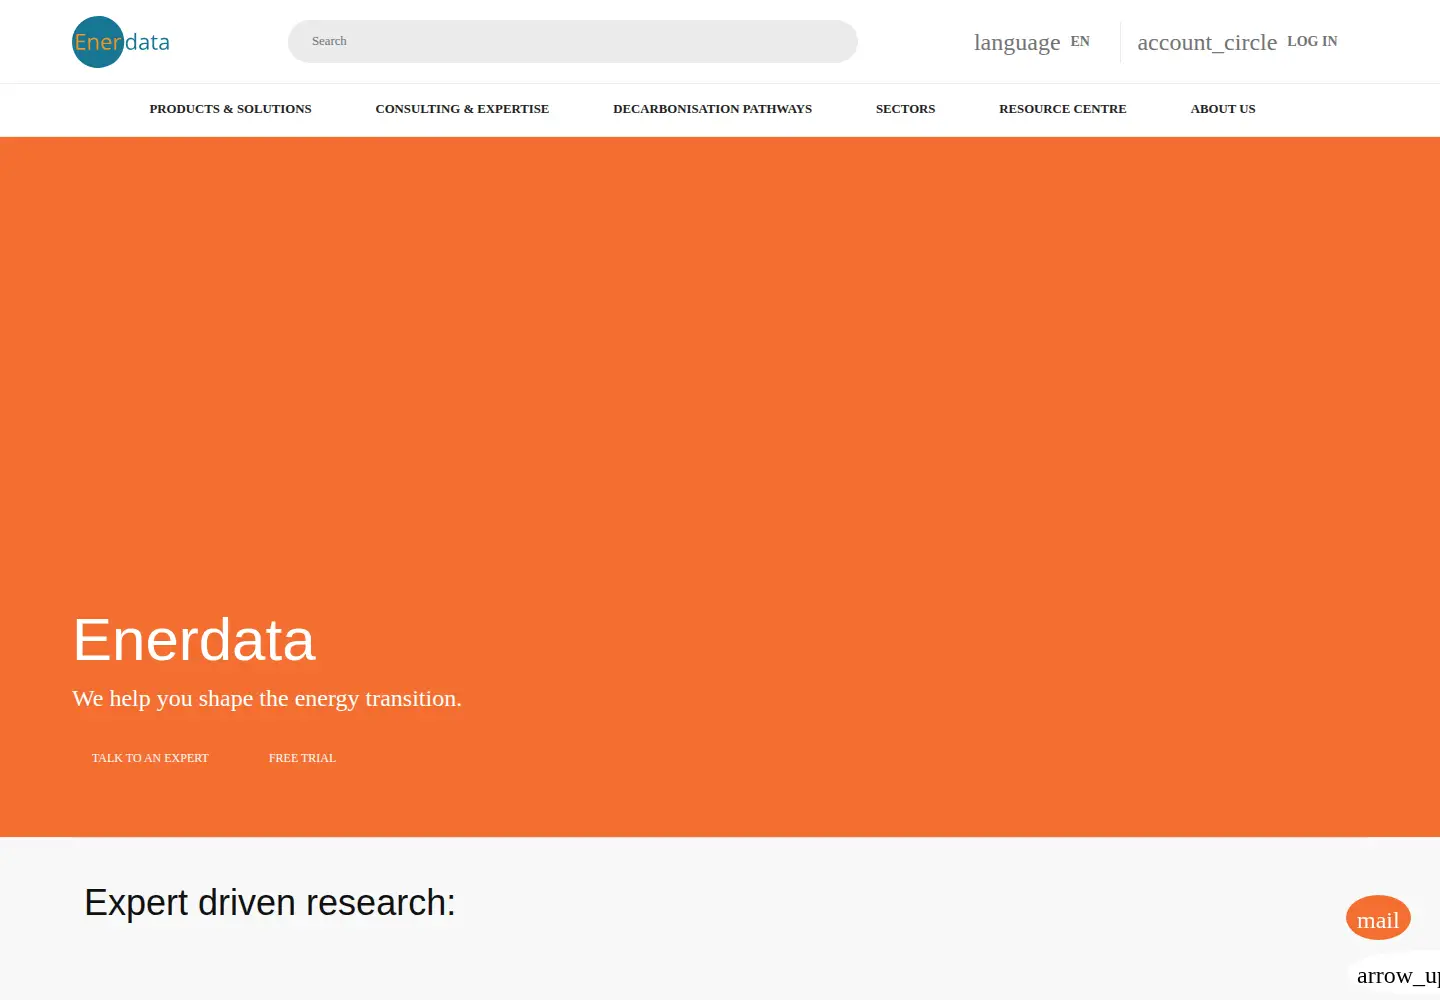Image resolution: width=1440 pixels, height=1000 pixels.
Task: Open the Resource Centre menu
Action: (x=1062, y=109)
